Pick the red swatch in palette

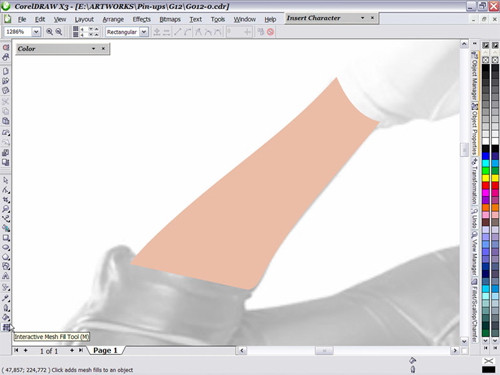tap(486, 185)
